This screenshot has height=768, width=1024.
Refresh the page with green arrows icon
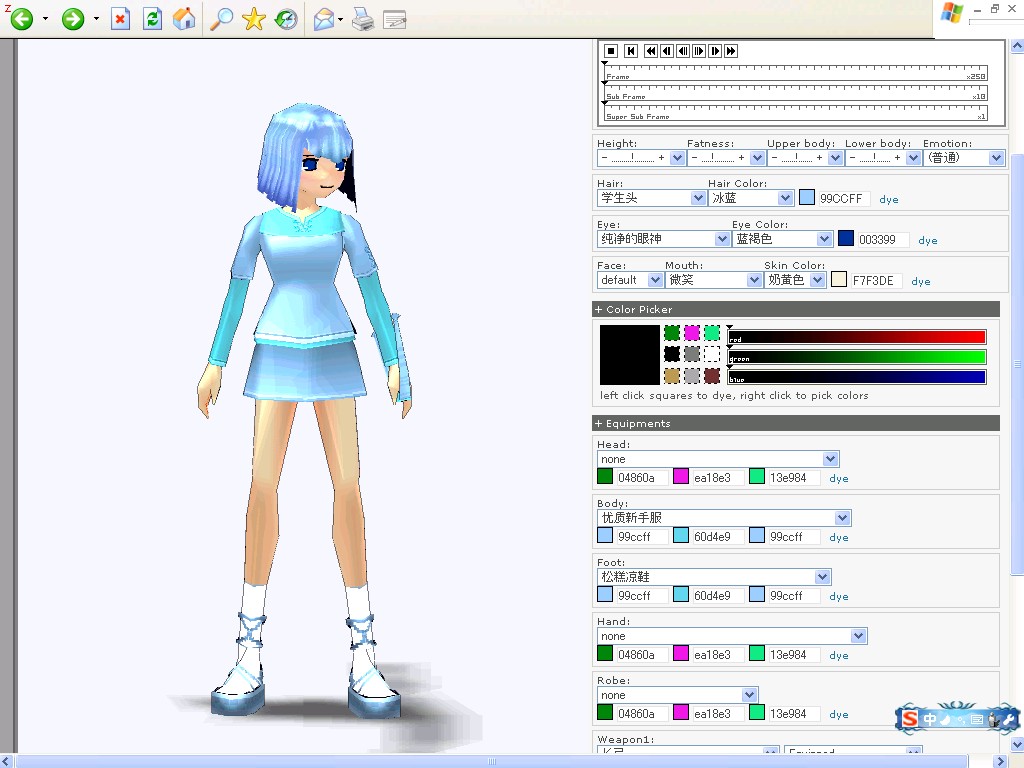click(x=153, y=19)
